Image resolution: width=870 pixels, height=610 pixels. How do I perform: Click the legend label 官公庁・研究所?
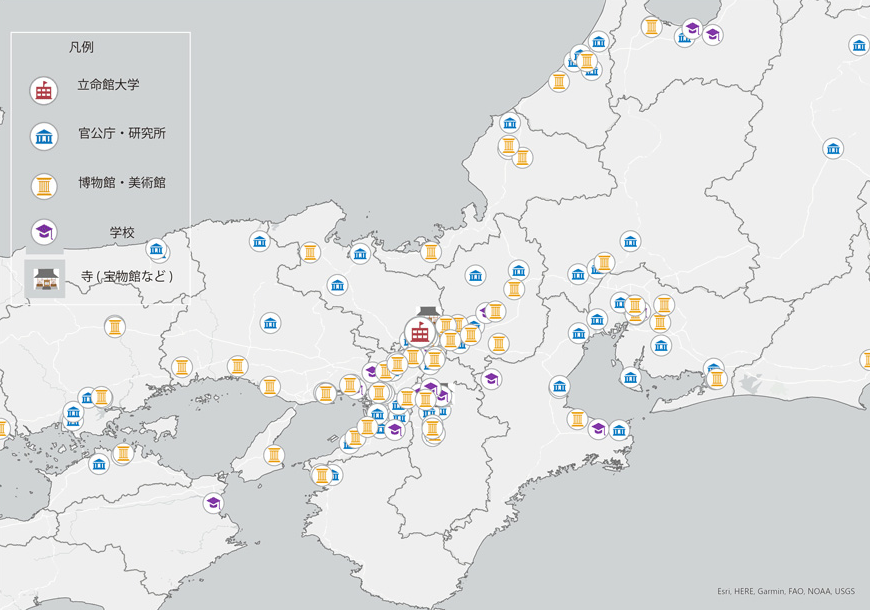pyautogui.click(x=122, y=133)
